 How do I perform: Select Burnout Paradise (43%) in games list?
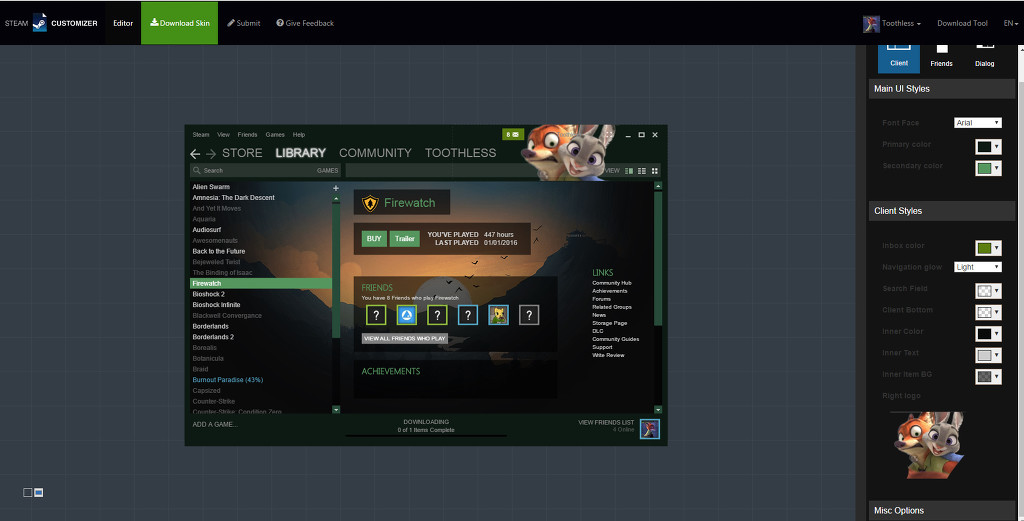pos(228,380)
